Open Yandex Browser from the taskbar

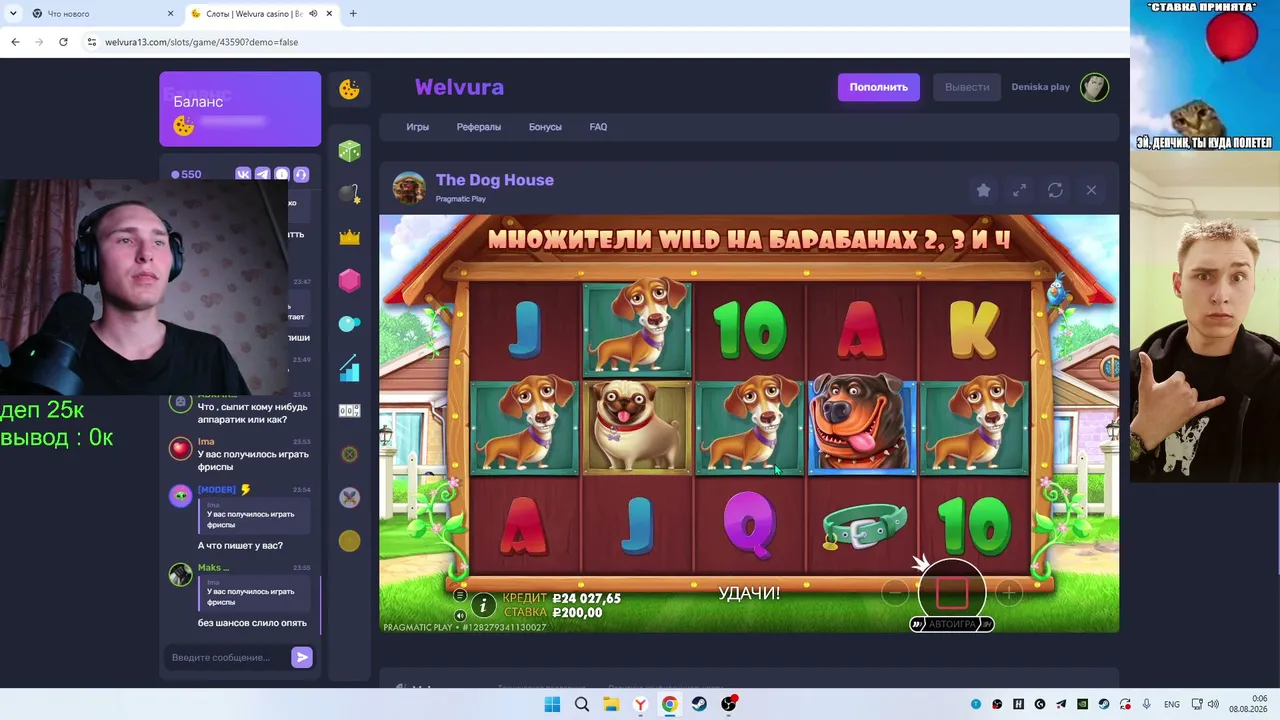[640, 704]
